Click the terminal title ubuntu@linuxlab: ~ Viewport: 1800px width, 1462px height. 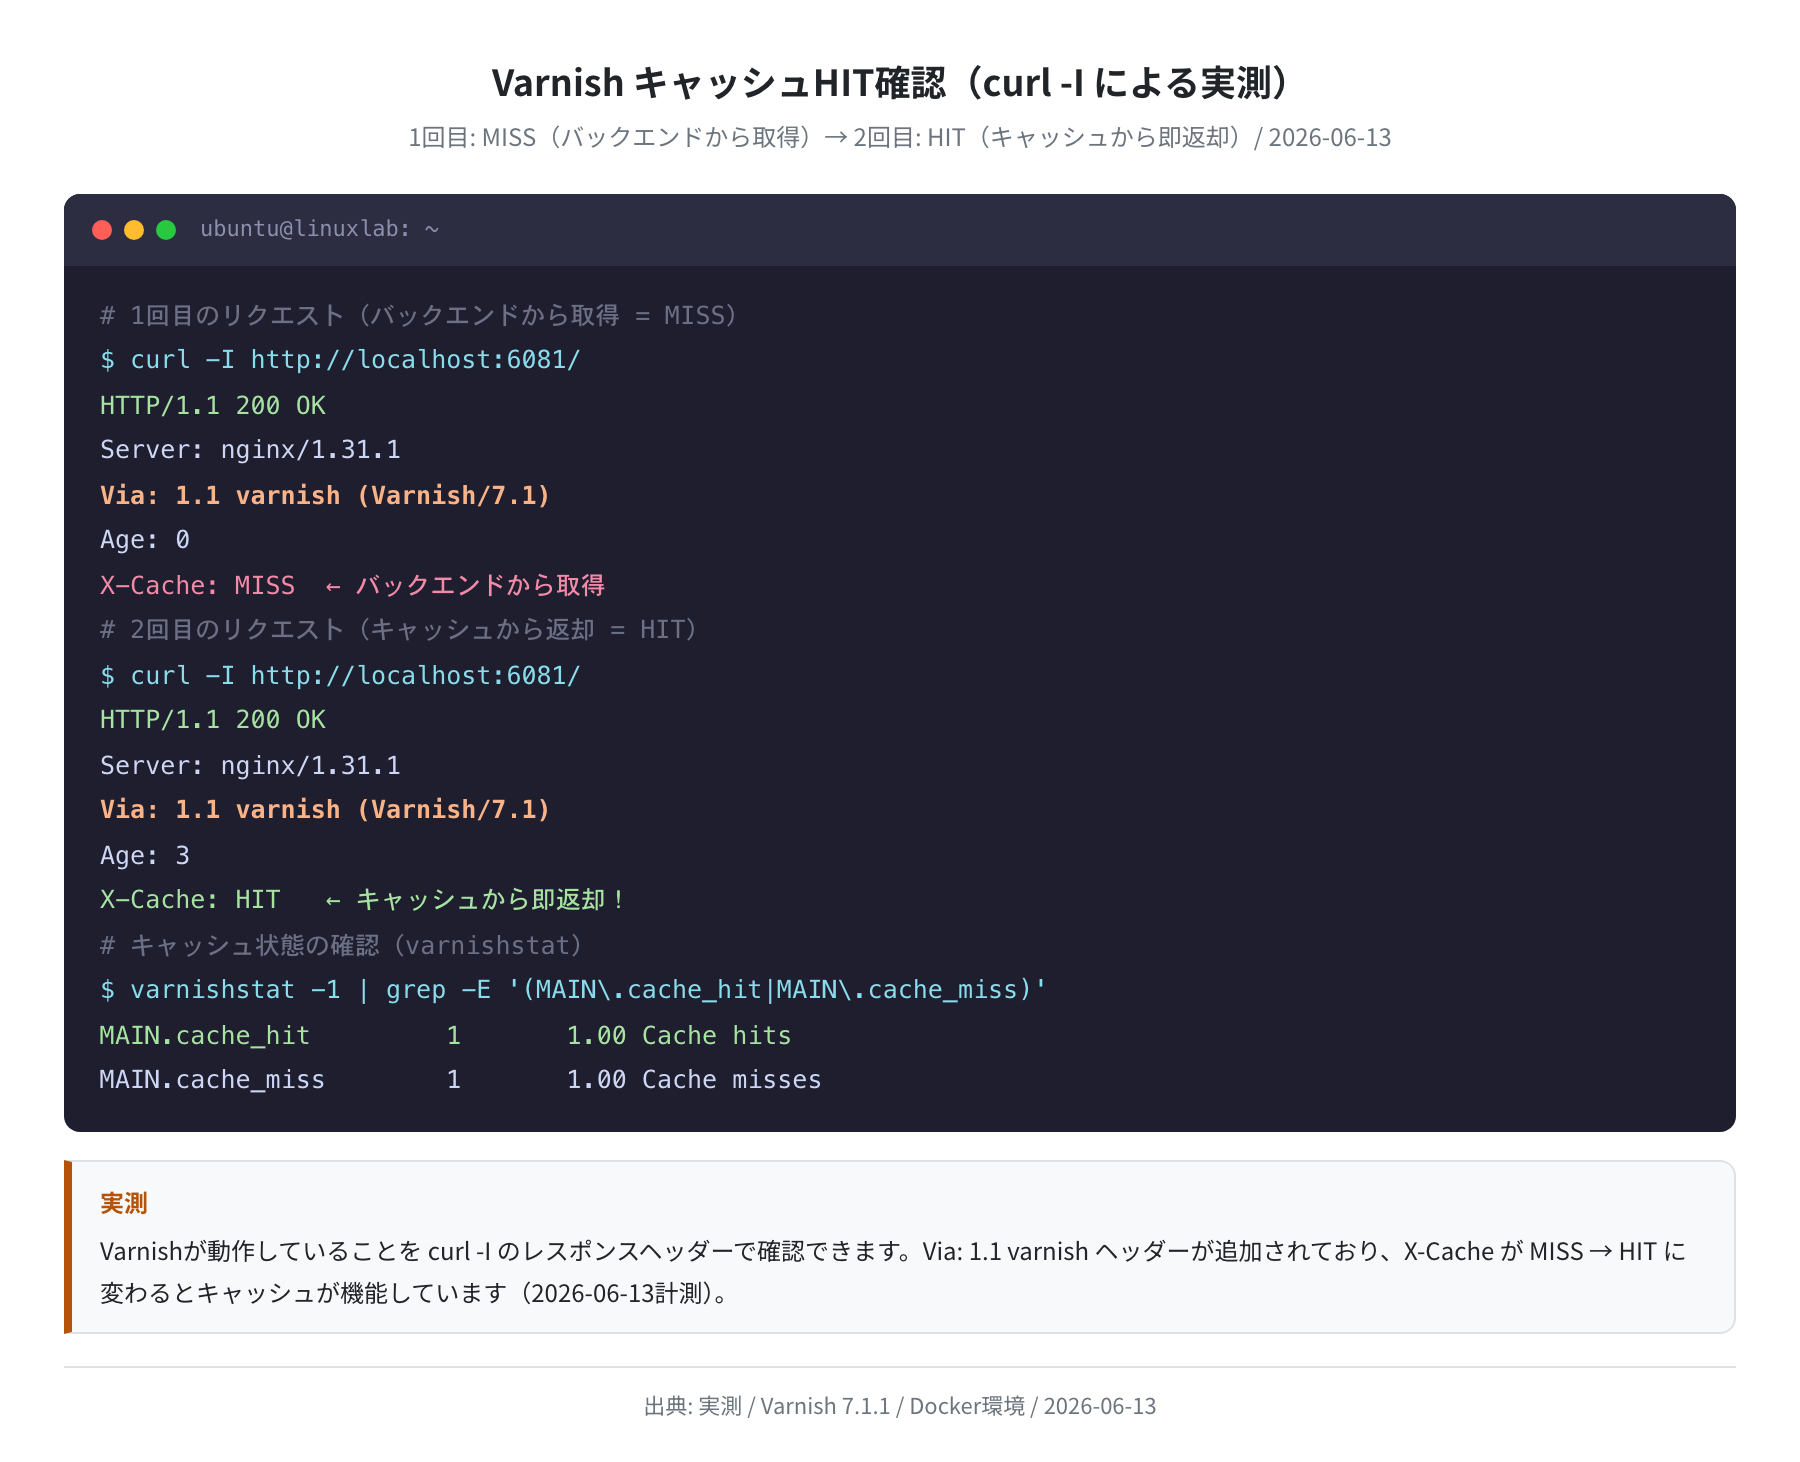click(x=320, y=229)
